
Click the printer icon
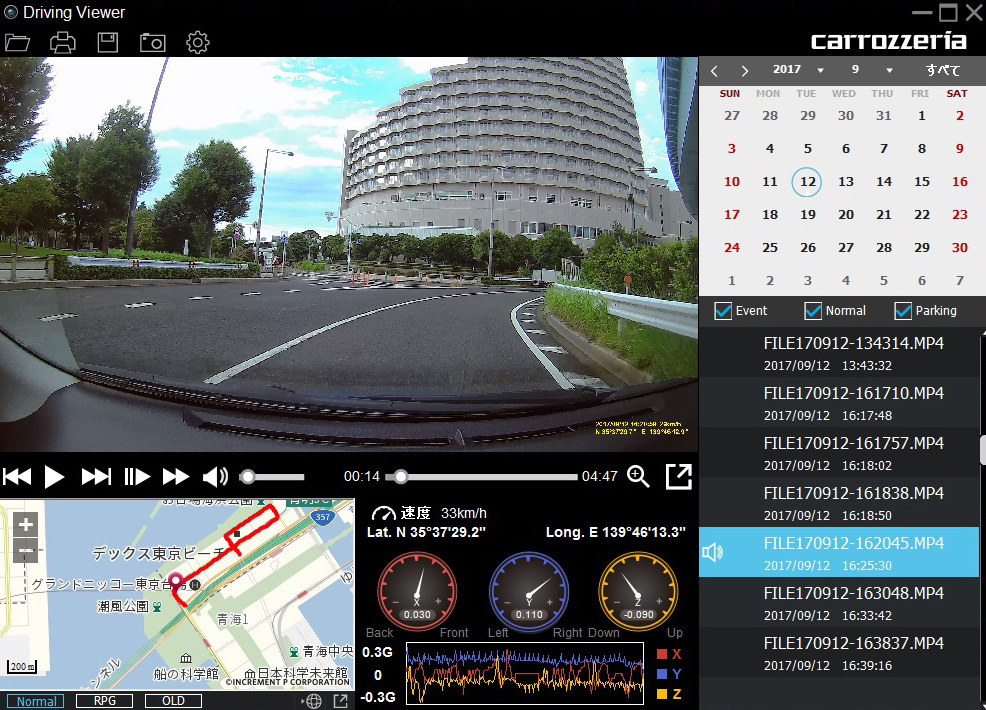63,42
